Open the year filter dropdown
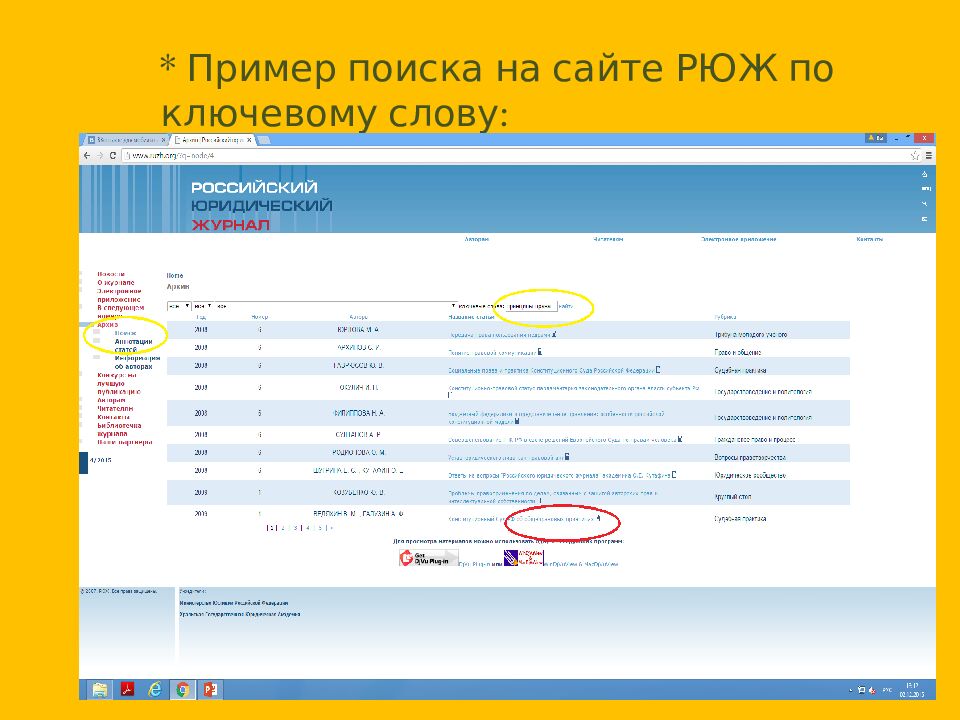The height and width of the screenshot is (720, 960). point(177,305)
